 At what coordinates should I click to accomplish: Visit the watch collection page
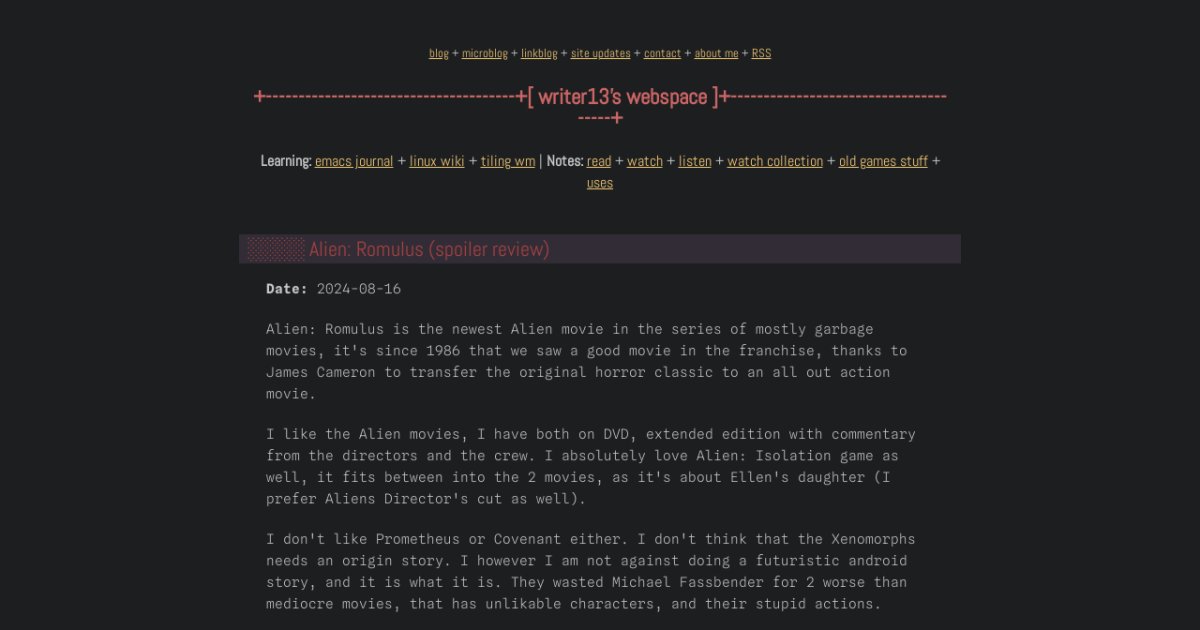775,161
